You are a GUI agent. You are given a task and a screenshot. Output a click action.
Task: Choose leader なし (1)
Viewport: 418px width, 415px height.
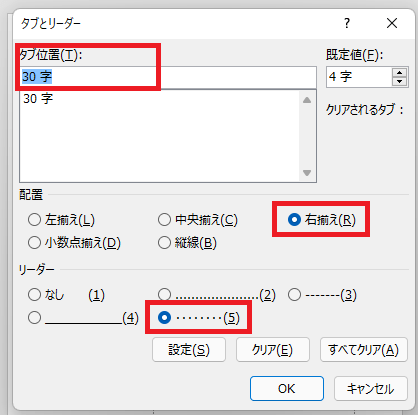tap(66, 295)
